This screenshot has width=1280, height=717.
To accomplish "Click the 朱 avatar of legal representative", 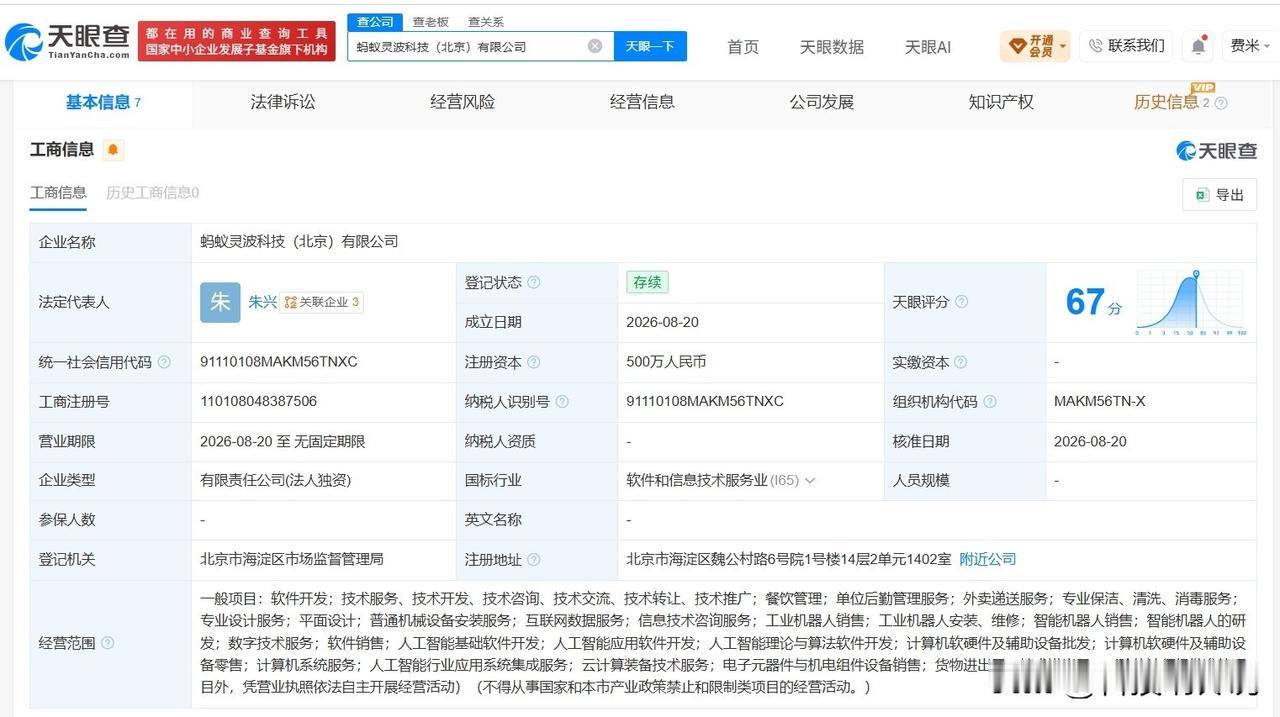I will (x=220, y=302).
